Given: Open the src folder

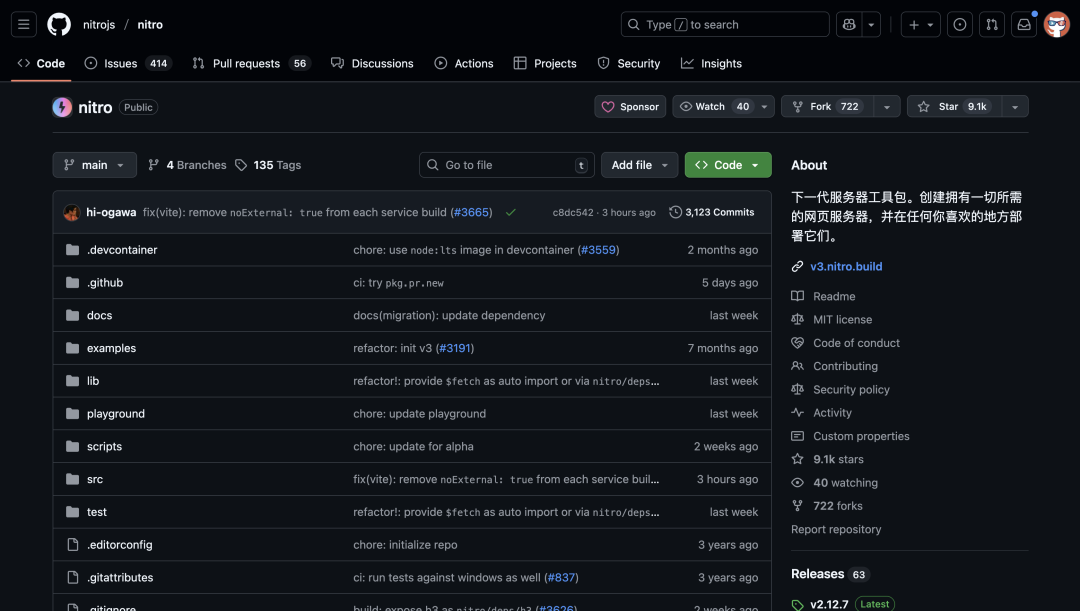Looking at the screenshot, I should point(95,479).
